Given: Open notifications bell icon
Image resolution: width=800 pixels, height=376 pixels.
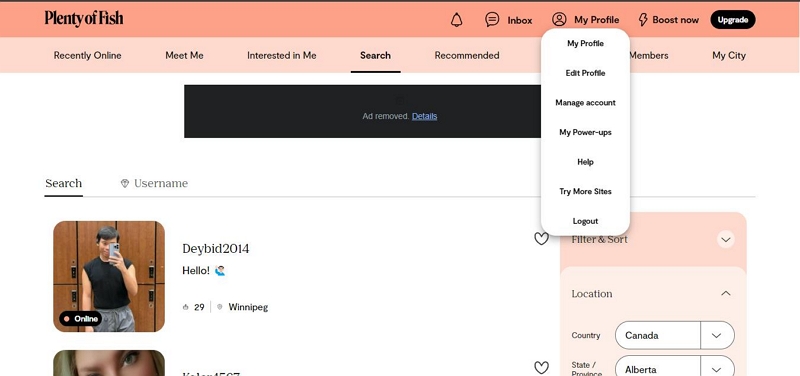Looking at the screenshot, I should click(457, 20).
